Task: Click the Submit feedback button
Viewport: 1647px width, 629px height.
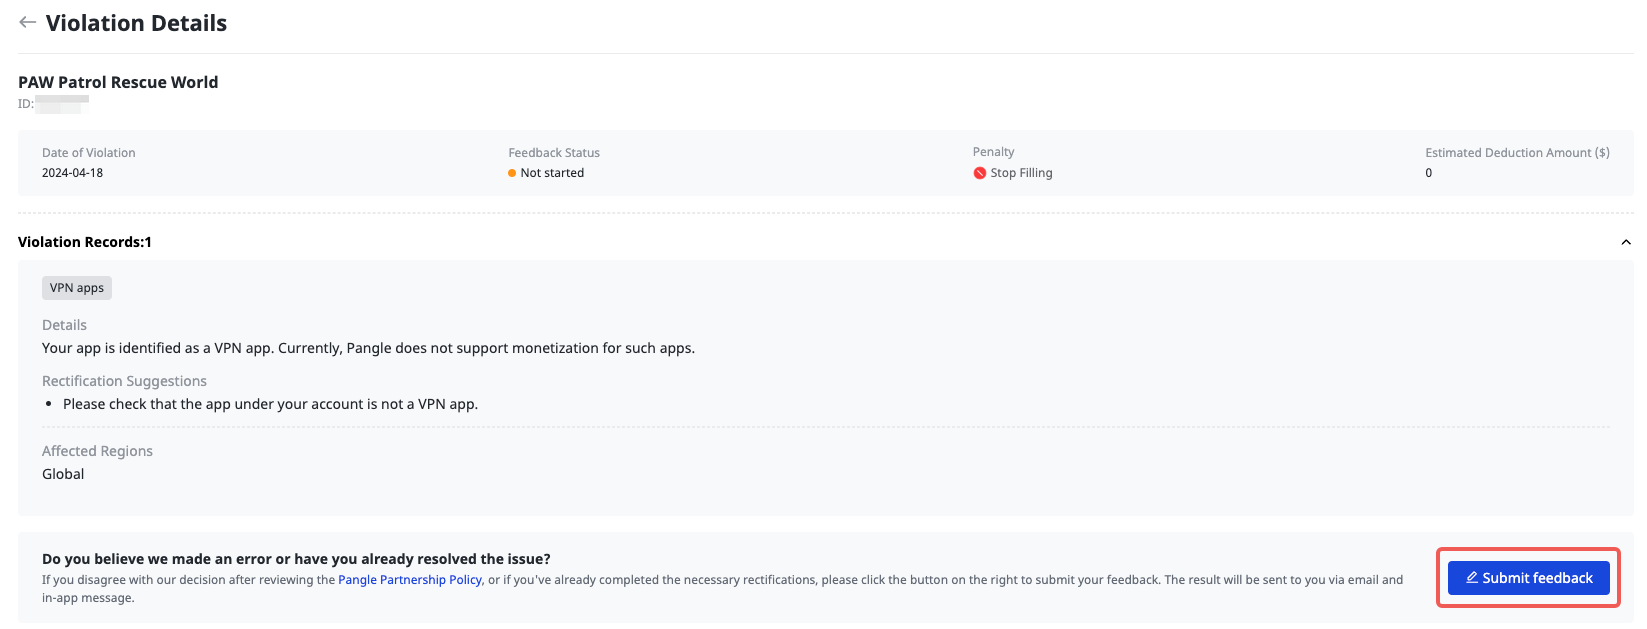Action: 1528,578
